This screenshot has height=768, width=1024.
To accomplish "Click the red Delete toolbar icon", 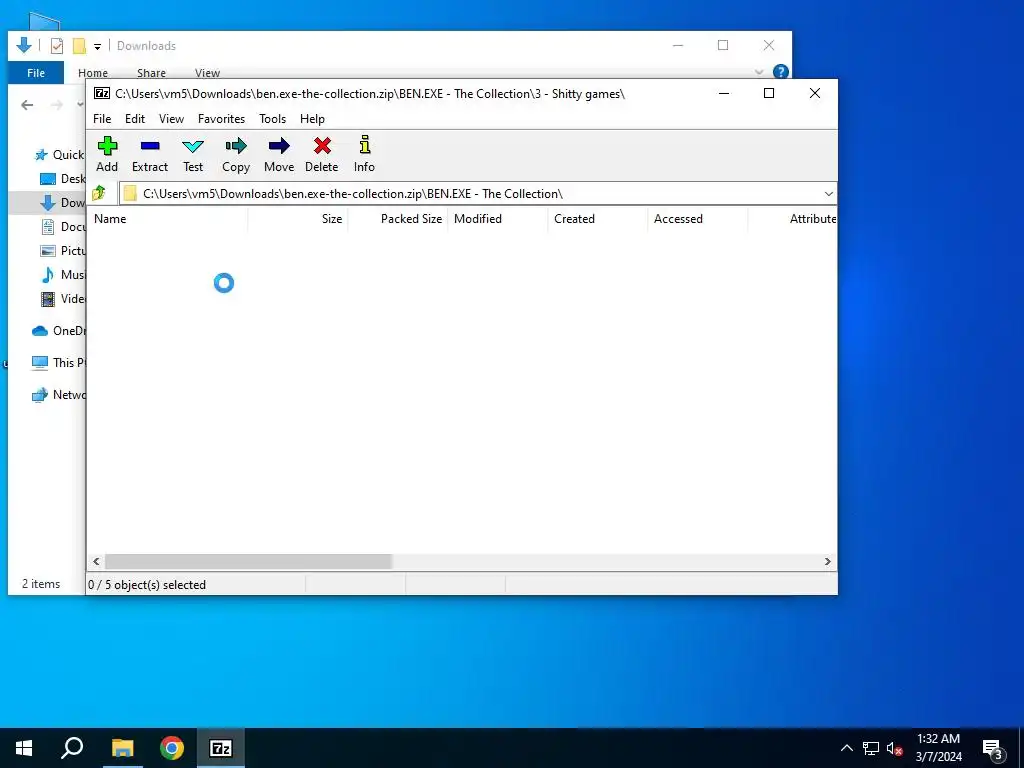I will pyautogui.click(x=321, y=155).
